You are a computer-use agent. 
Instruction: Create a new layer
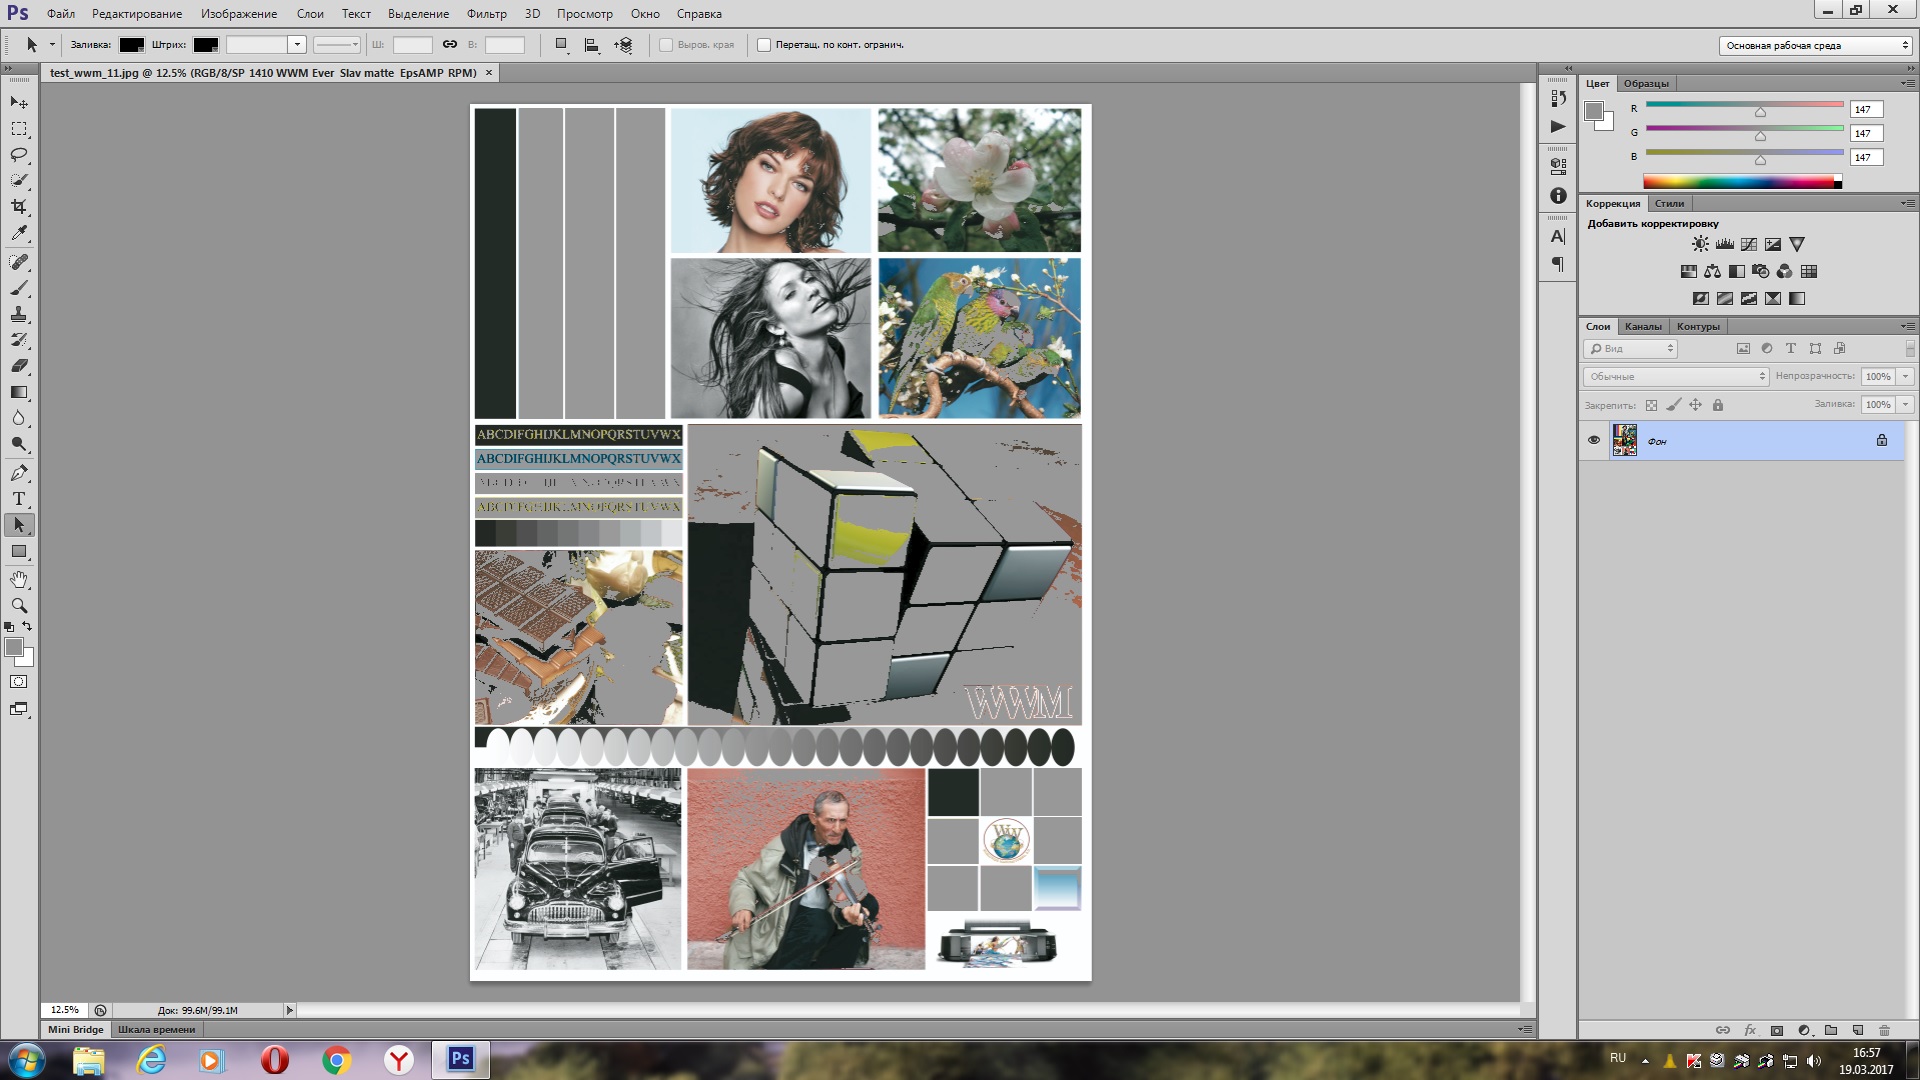(1858, 1030)
